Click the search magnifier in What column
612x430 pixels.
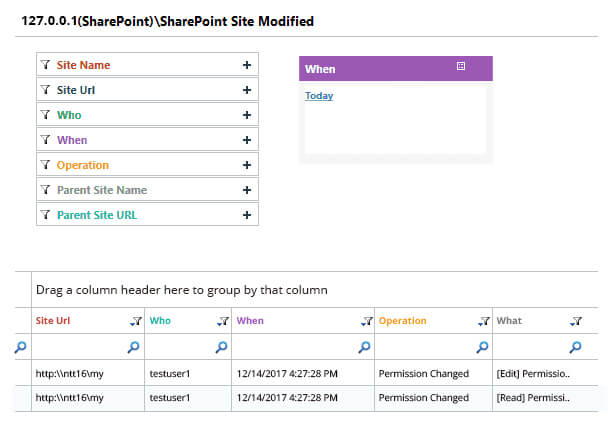point(575,346)
